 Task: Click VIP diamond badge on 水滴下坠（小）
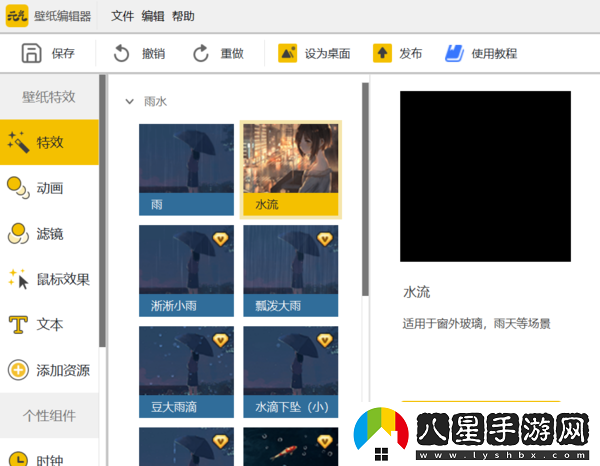coord(324,340)
